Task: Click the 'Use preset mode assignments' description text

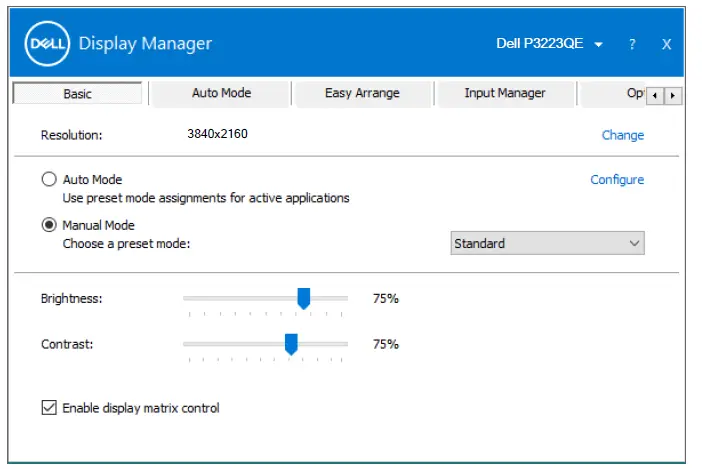Action: [205, 198]
